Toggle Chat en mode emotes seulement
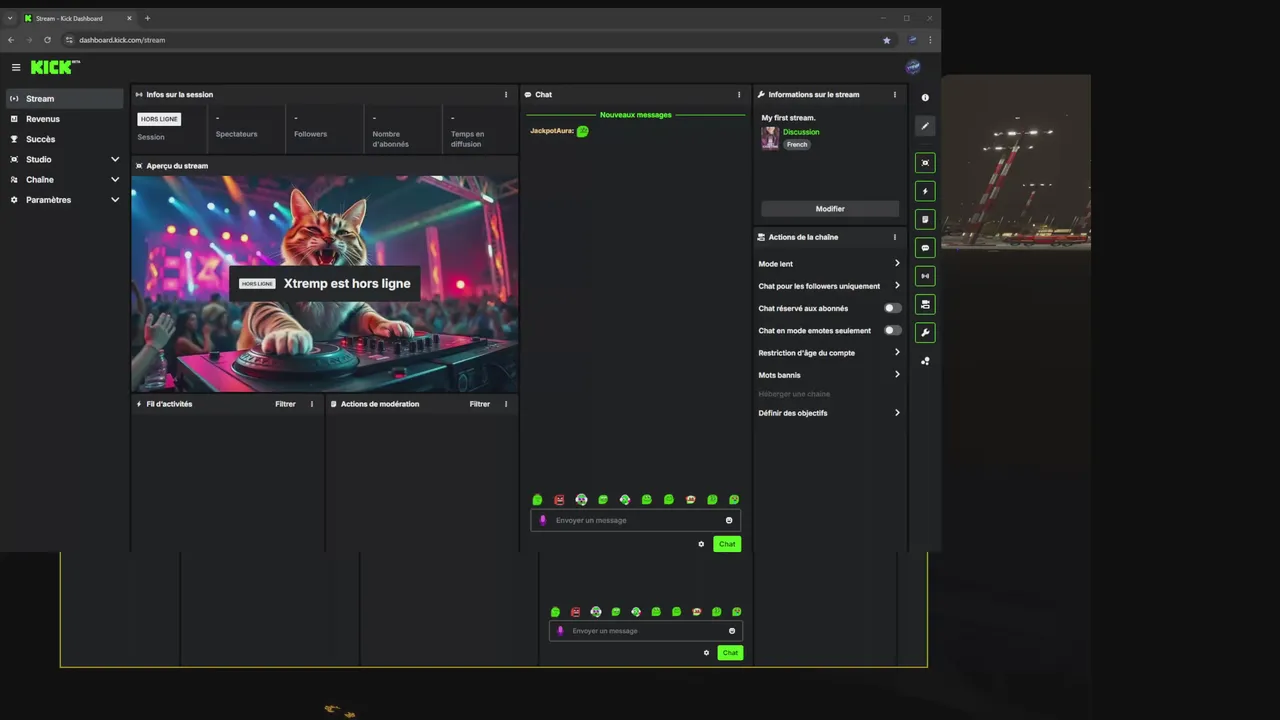This screenshot has width=1280, height=720. (x=892, y=330)
